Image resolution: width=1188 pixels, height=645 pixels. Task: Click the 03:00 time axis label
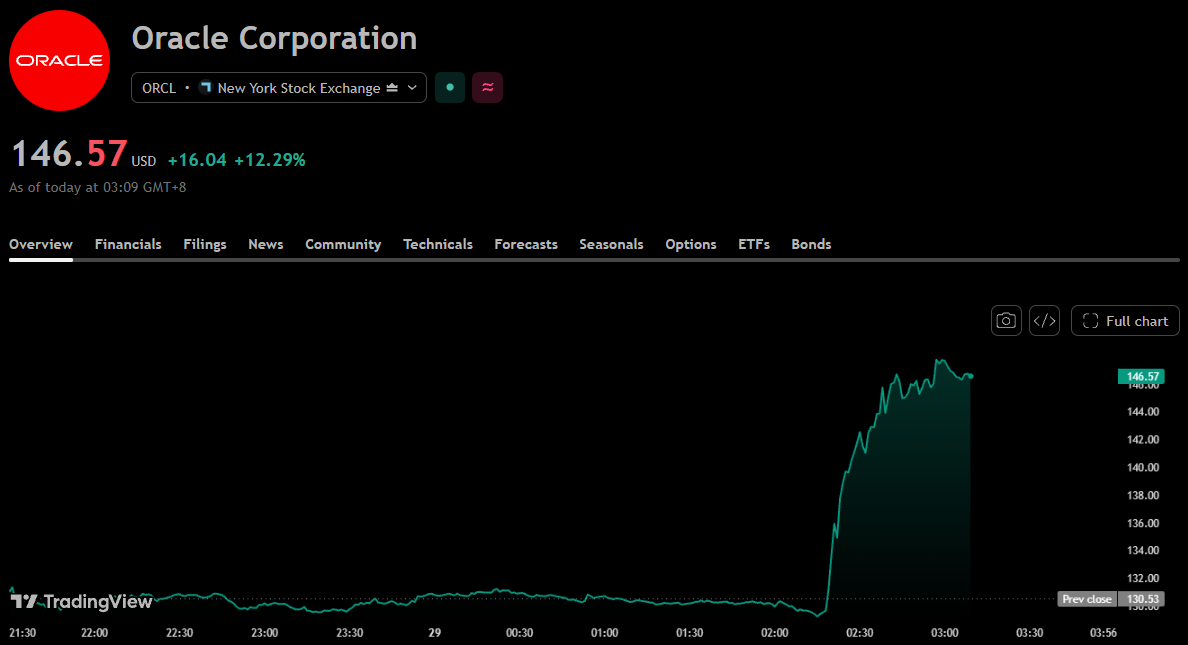click(x=945, y=632)
